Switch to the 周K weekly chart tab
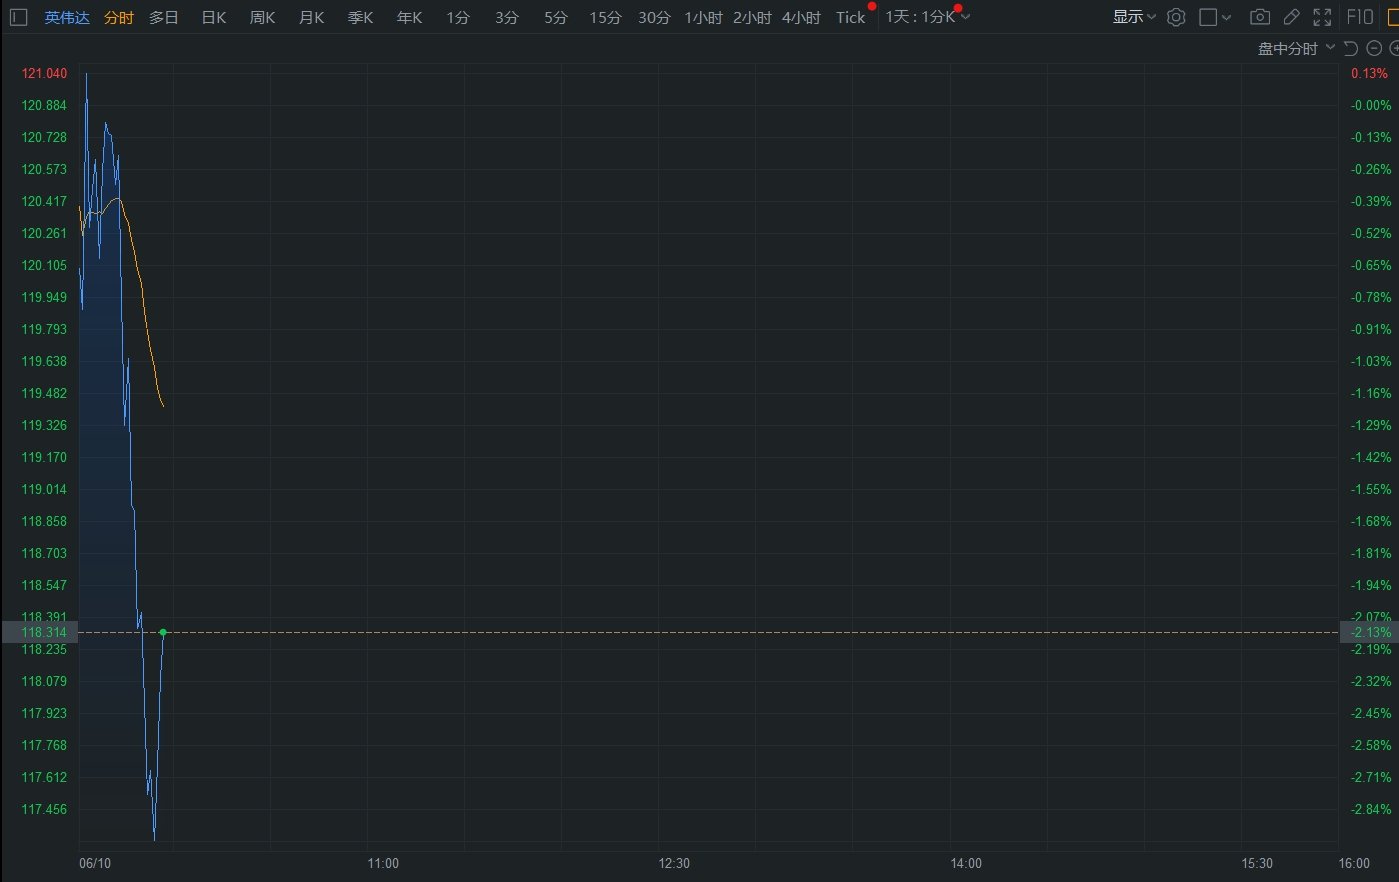Viewport: 1399px width, 882px height. 262,17
